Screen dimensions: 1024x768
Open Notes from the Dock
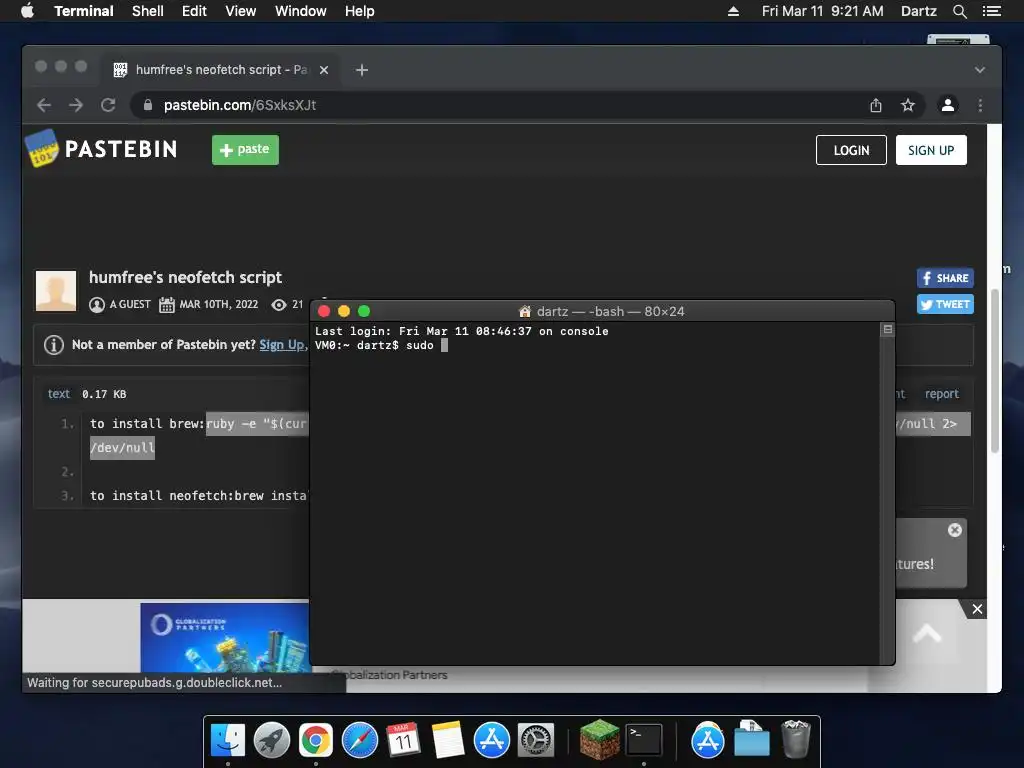coord(447,741)
